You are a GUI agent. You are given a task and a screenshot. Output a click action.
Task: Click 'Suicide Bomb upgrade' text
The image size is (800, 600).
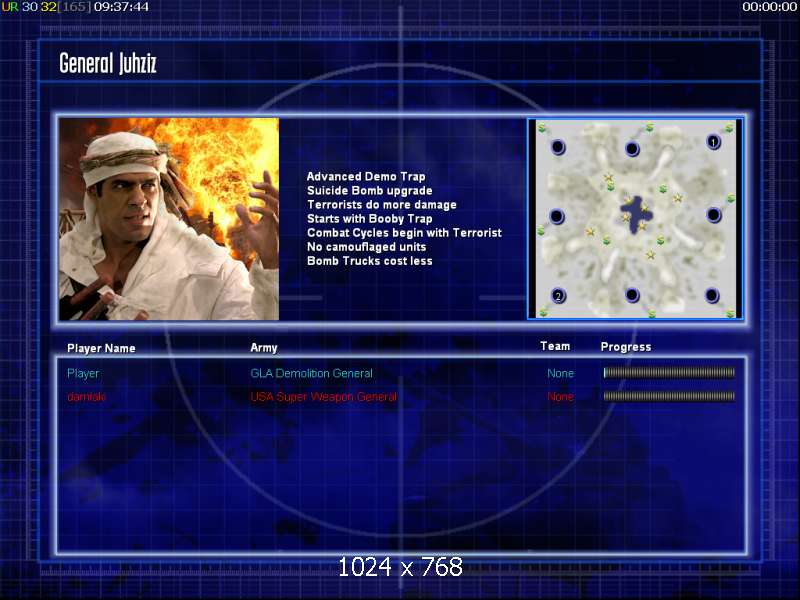click(369, 191)
